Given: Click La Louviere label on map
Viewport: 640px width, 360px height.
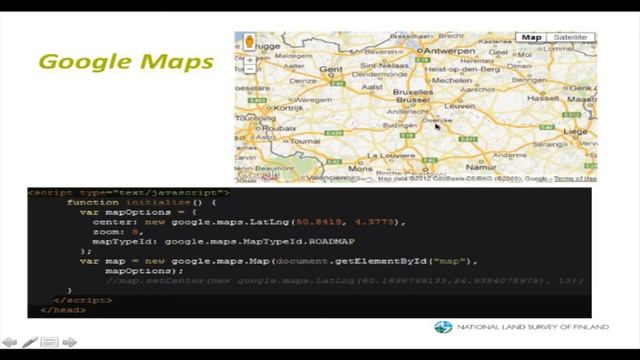Looking at the screenshot, I should (391, 156).
